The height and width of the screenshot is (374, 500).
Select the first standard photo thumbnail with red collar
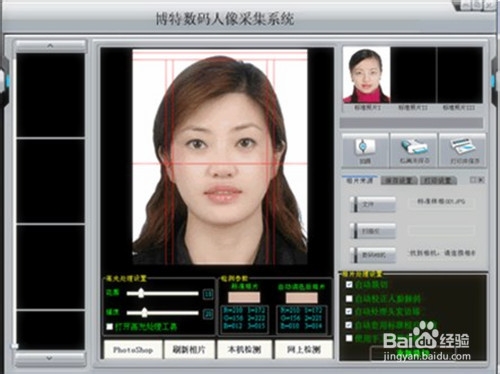[366, 75]
